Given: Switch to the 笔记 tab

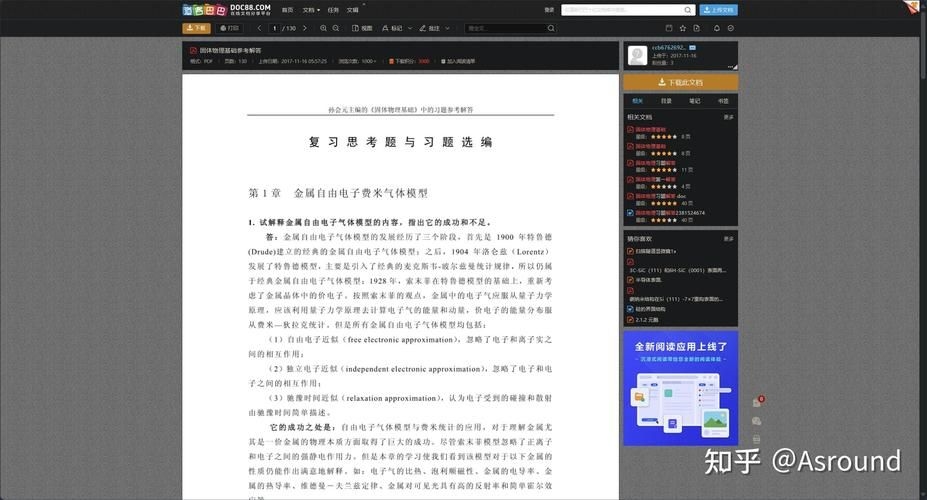Looking at the screenshot, I should (695, 100).
